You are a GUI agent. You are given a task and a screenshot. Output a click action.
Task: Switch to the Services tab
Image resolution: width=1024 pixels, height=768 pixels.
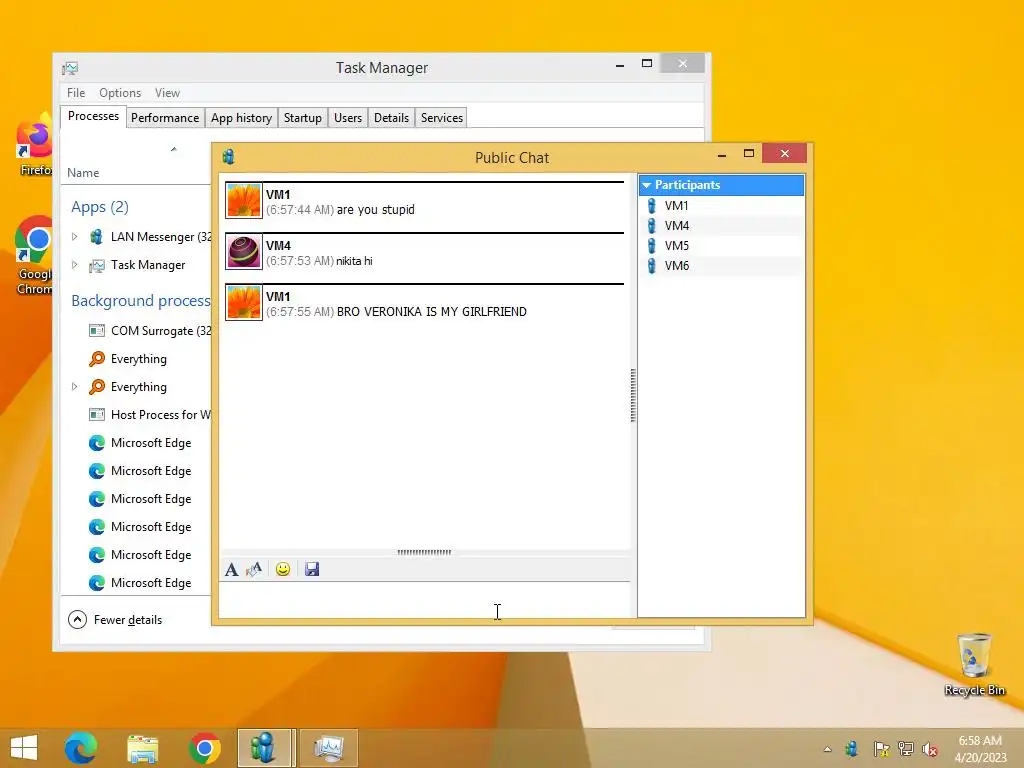click(441, 118)
